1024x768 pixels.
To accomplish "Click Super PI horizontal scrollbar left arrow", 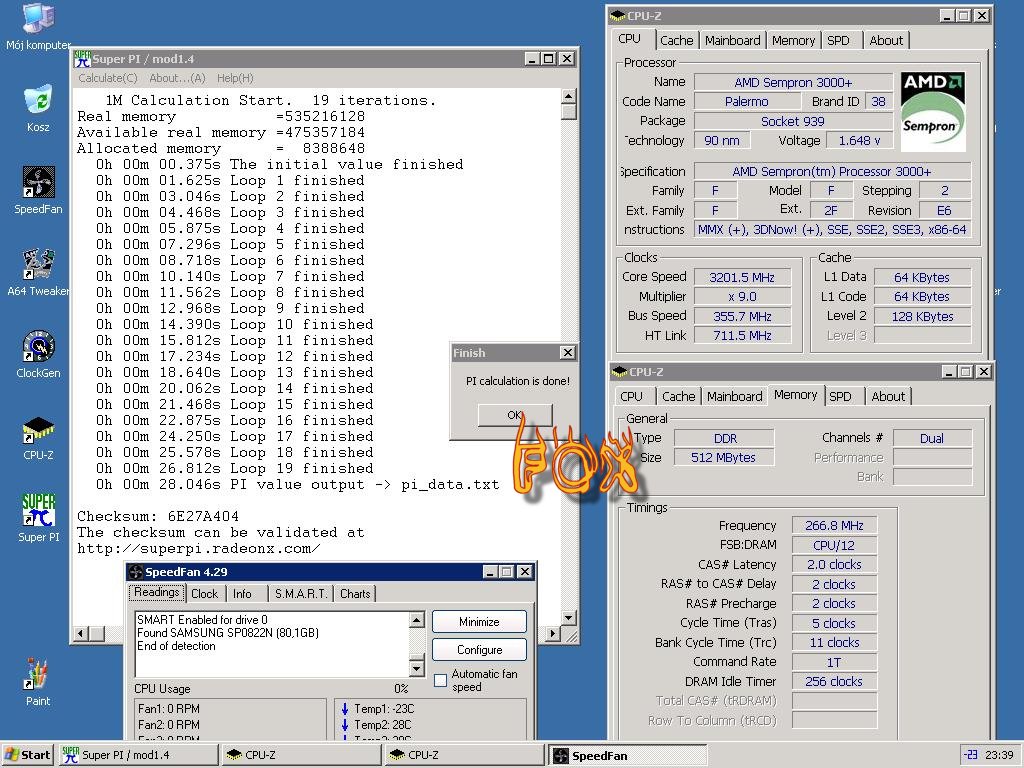I will 81,633.
